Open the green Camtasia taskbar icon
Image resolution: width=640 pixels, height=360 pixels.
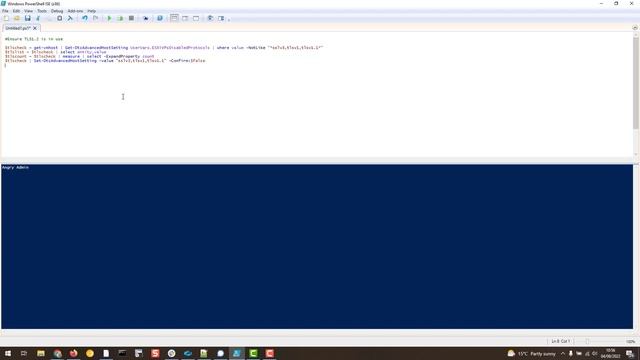pyautogui.click(x=253, y=353)
